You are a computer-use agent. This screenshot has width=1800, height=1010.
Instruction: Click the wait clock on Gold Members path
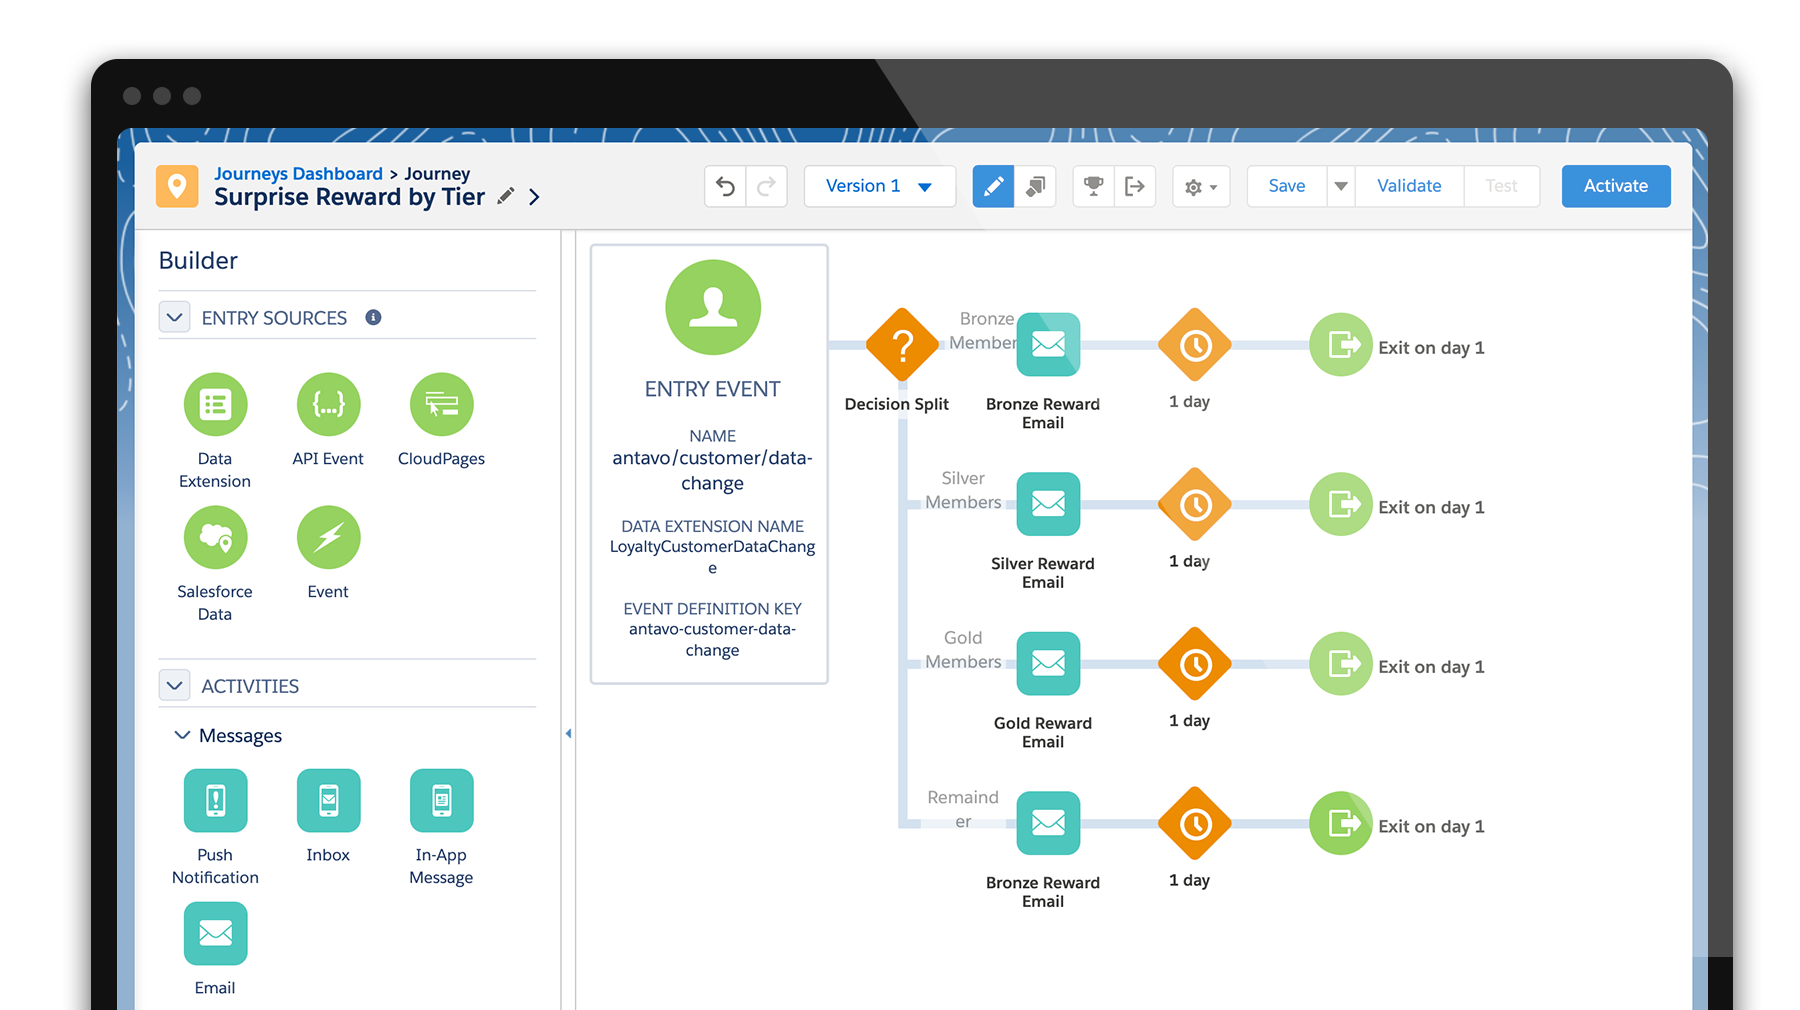1195,664
